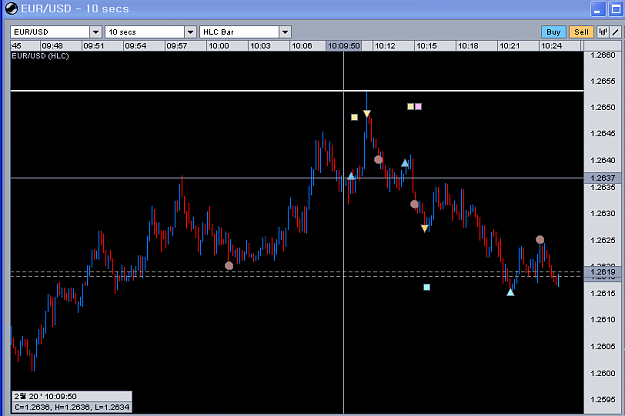The height and width of the screenshot is (416, 625).
Task: Click the 10:00 time axis label
Action: pyautogui.click(x=219, y=46)
